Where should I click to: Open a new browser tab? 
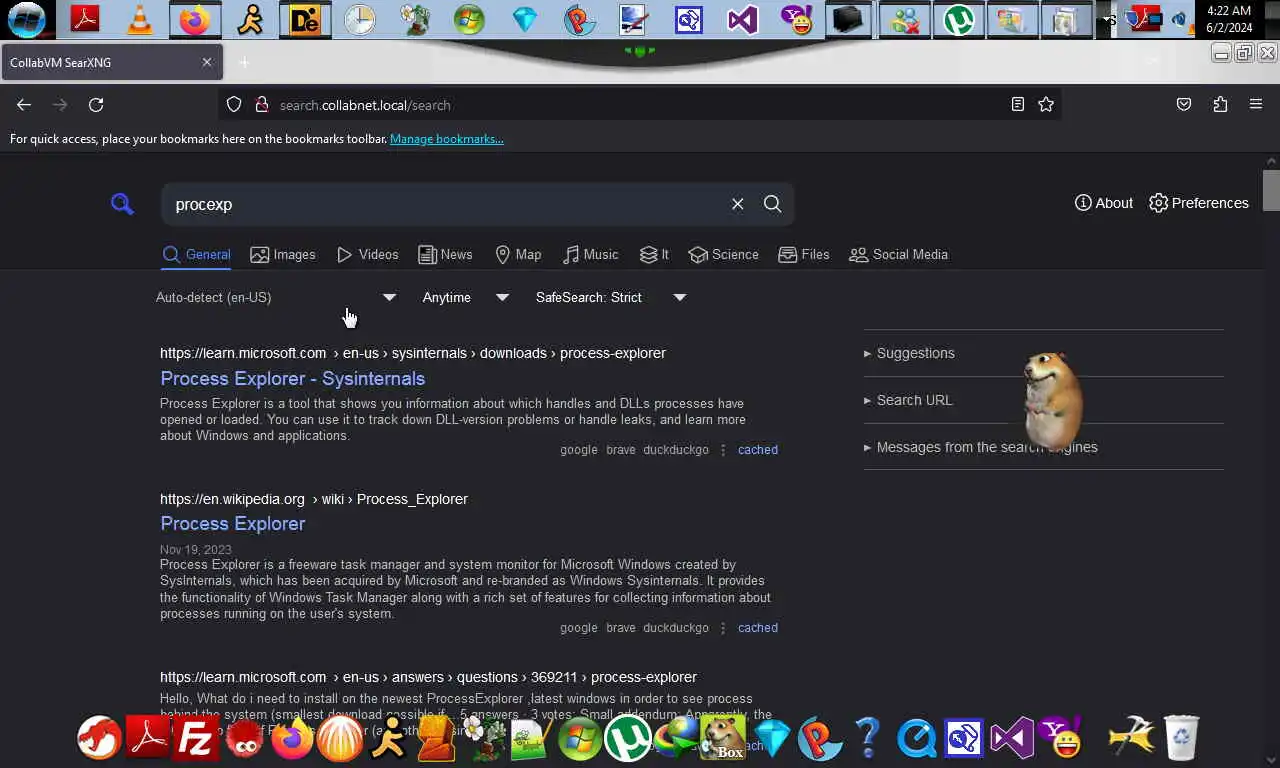tap(244, 62)
